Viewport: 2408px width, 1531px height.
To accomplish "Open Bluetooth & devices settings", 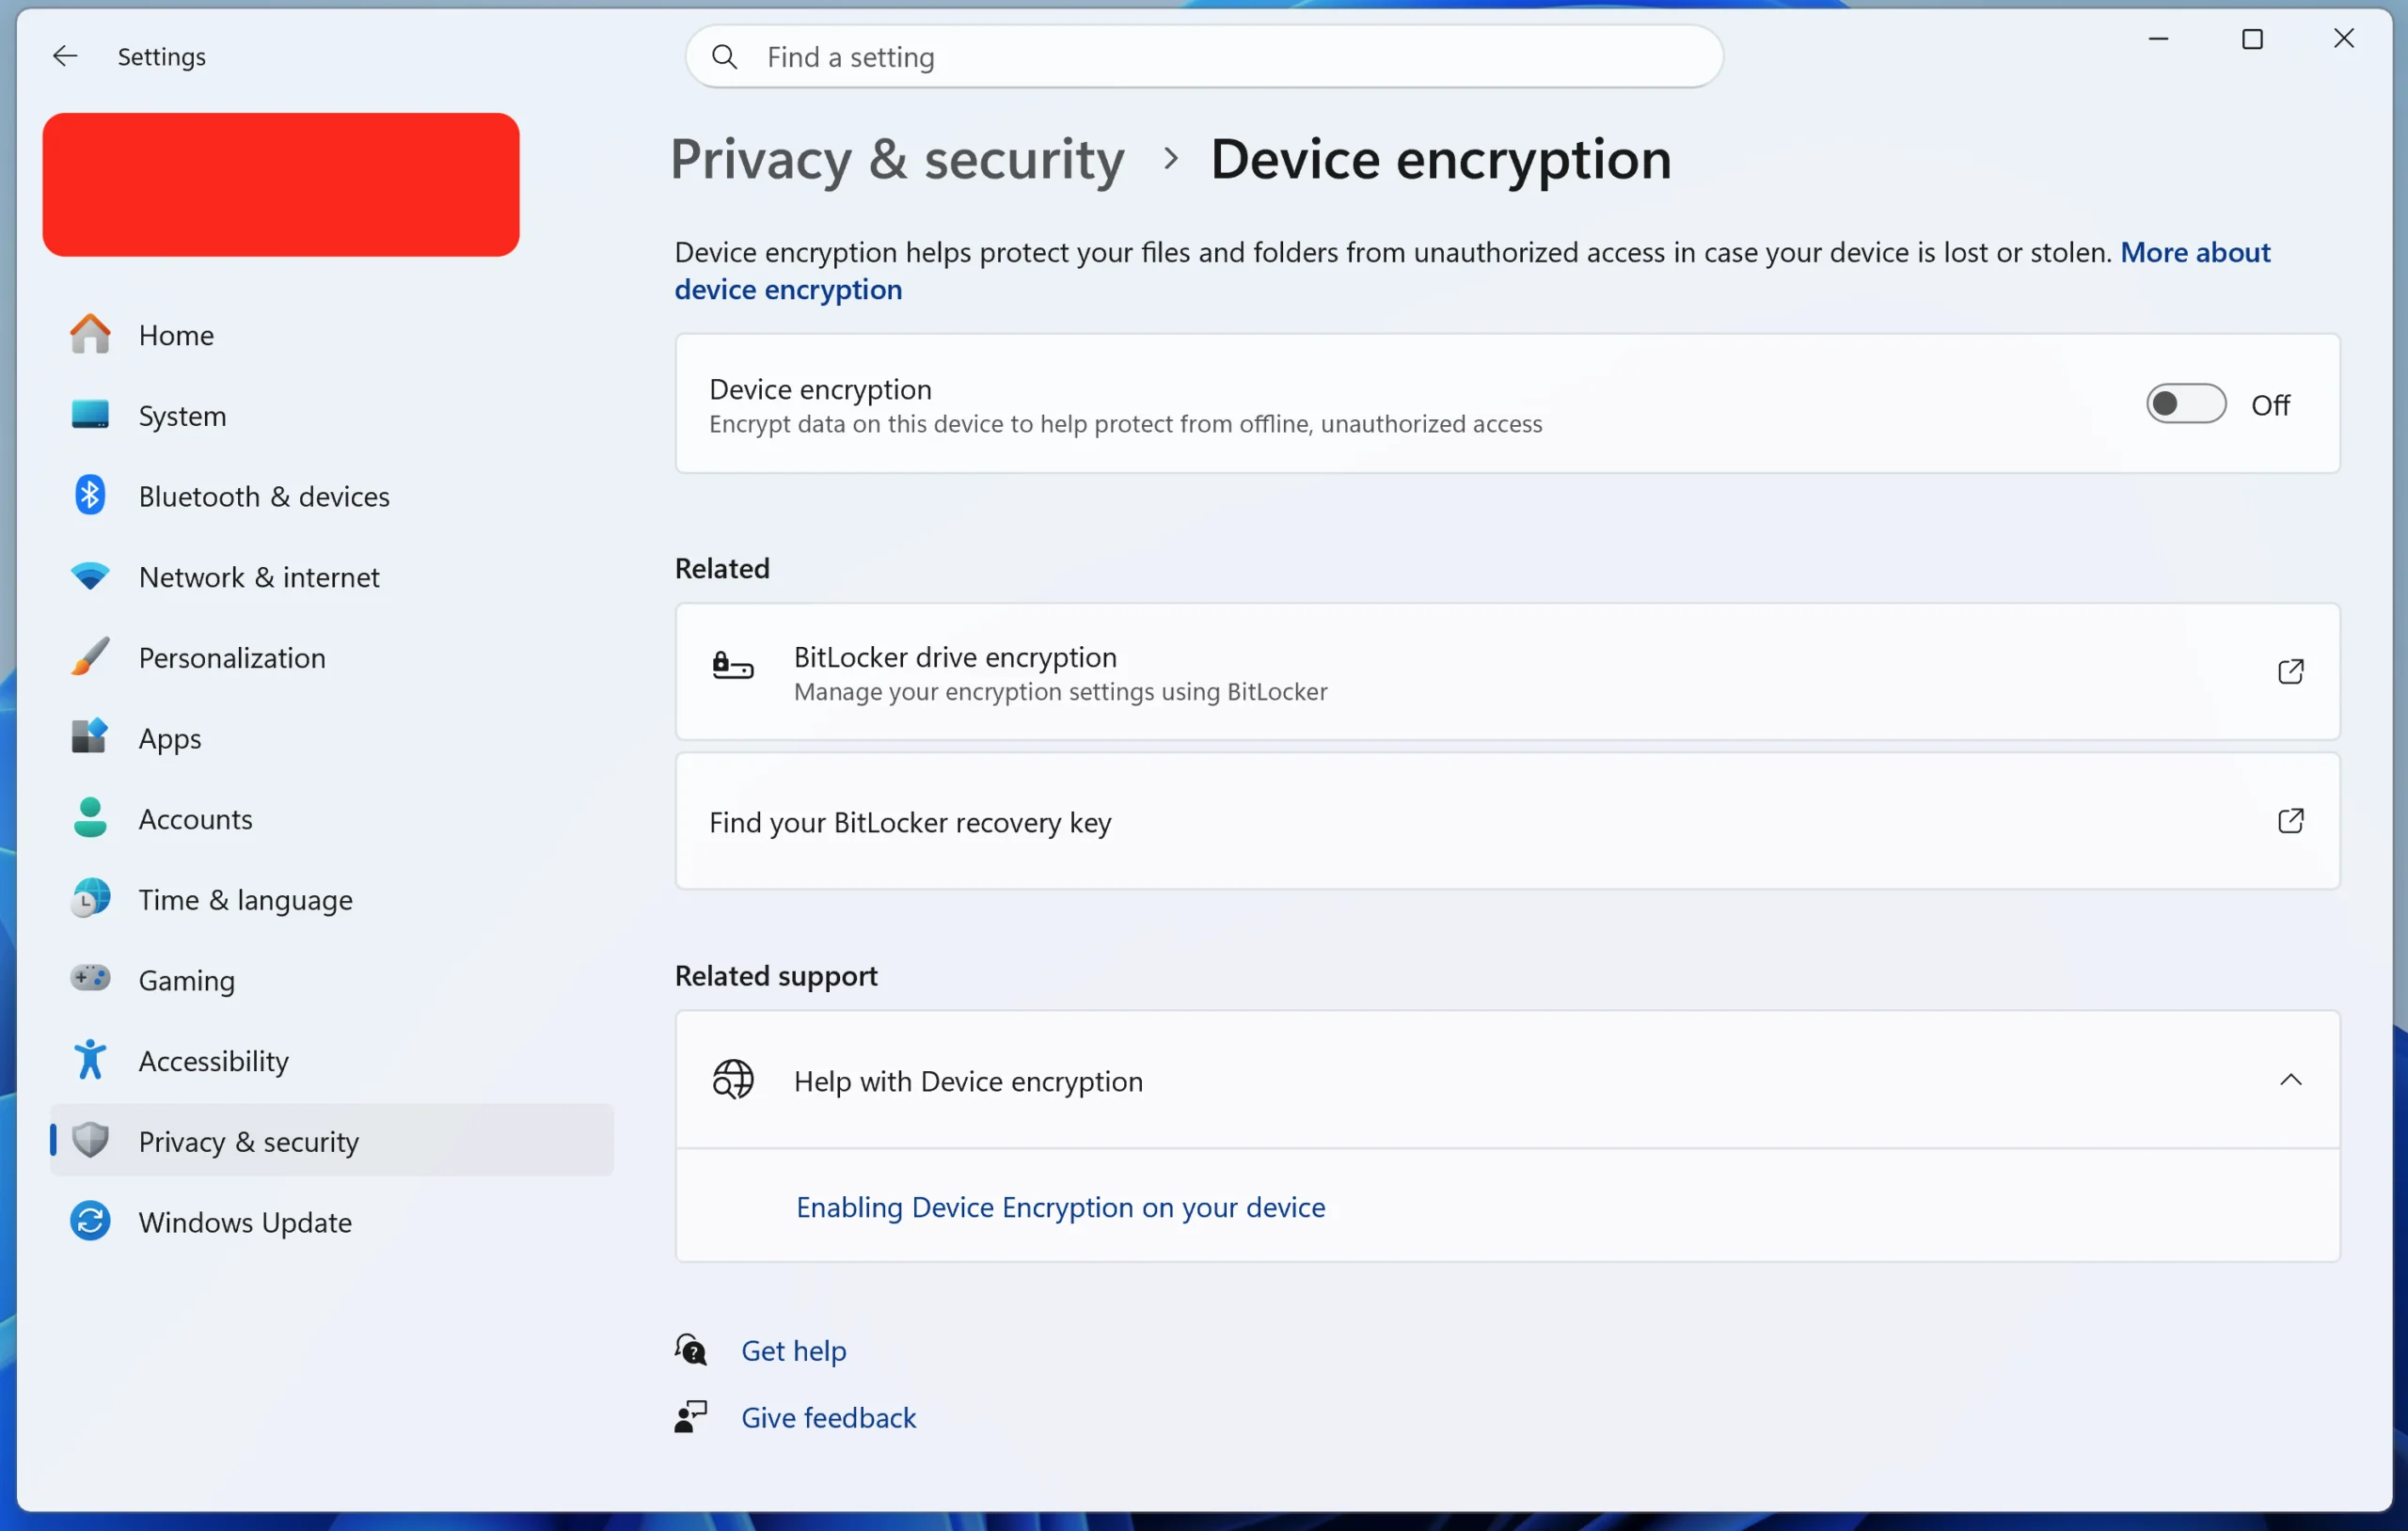I will point(332,495).
